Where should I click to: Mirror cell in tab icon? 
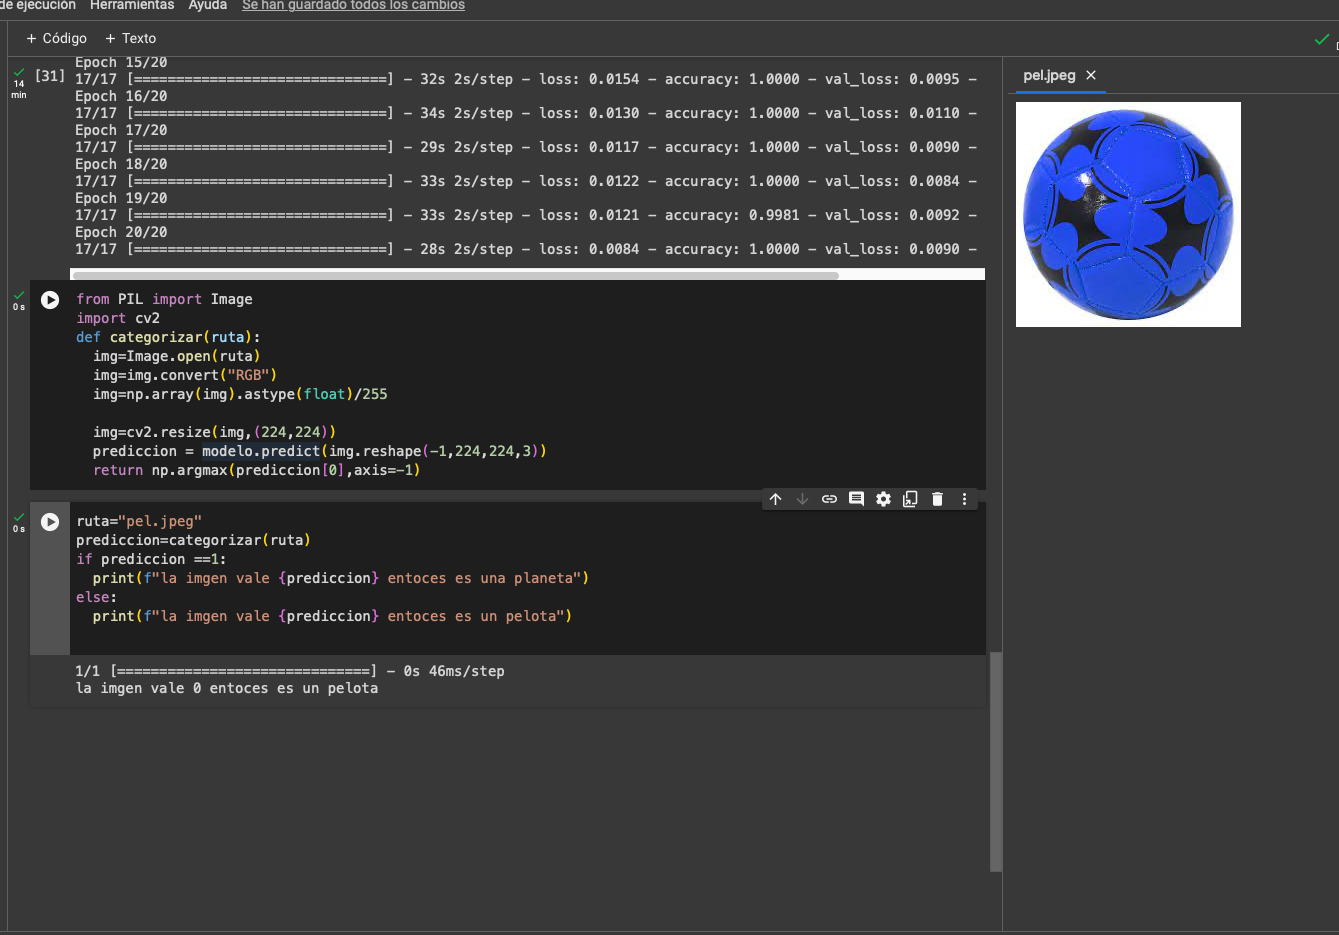[x=910, y=499]
